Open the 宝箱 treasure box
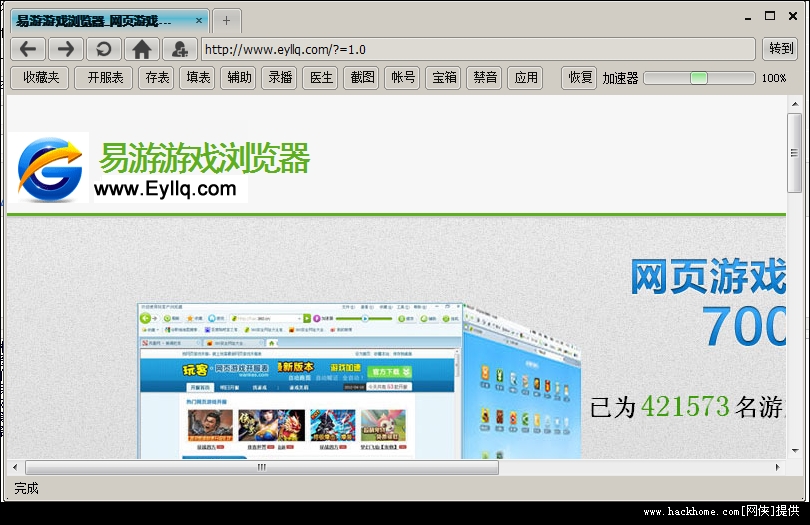This screenshot has height=525, width=810. click(444, 78)
